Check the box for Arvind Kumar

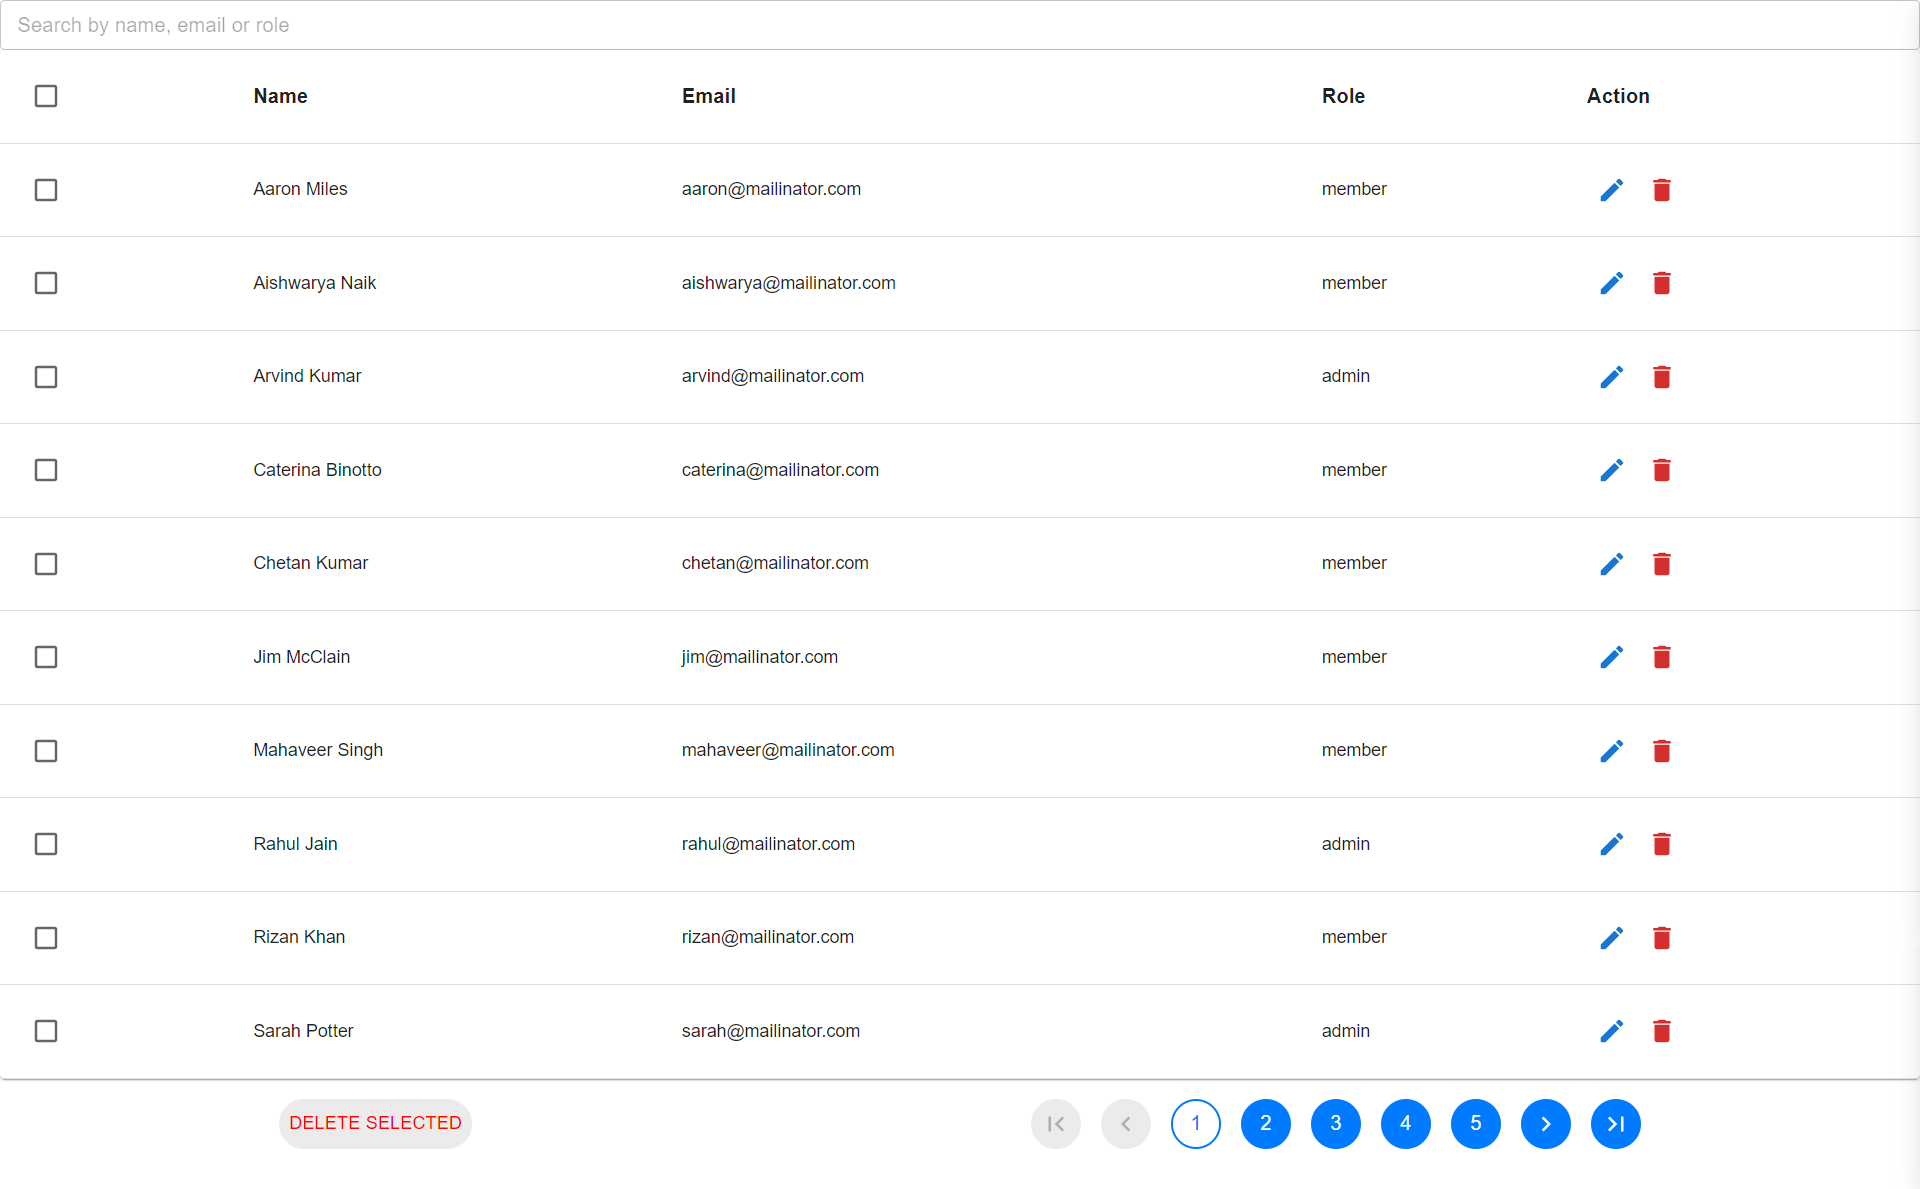46,377
